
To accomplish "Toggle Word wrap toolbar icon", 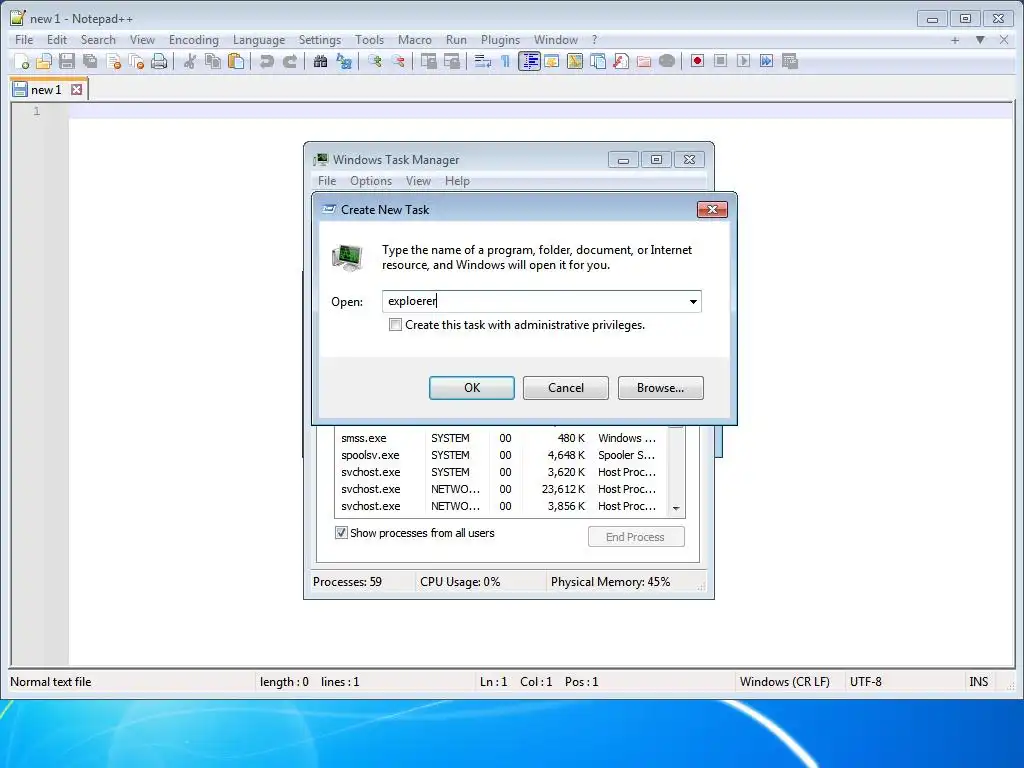I will 483,61.
